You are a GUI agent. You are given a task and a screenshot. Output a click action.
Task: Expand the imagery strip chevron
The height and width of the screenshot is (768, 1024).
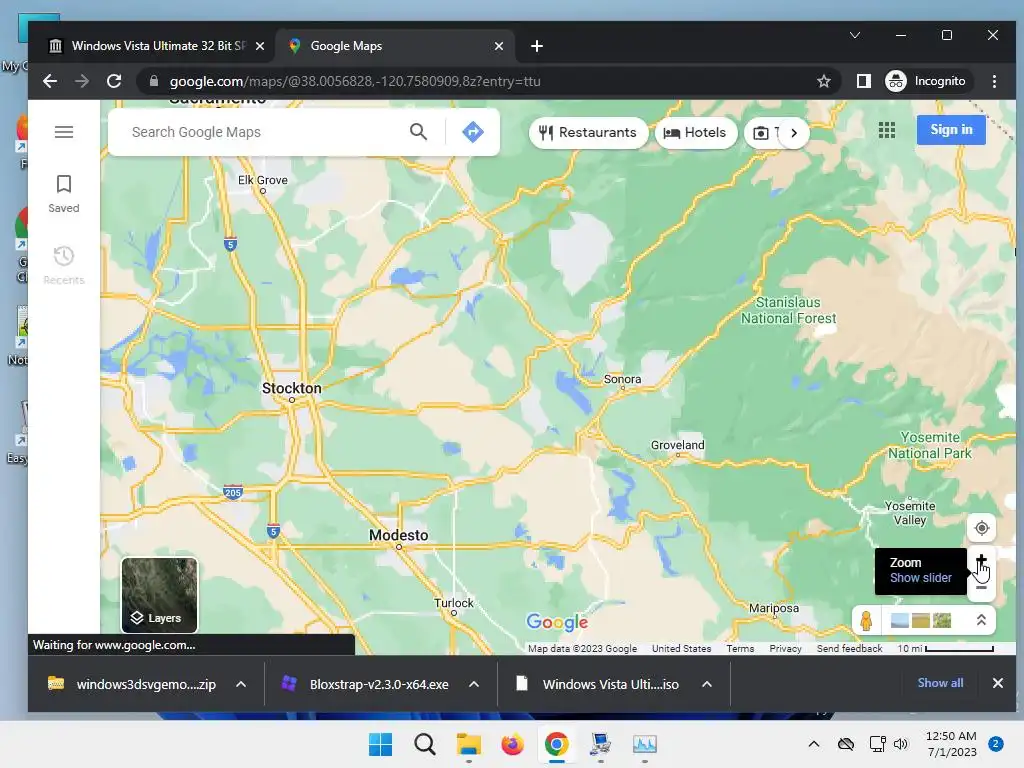(981, 620)
